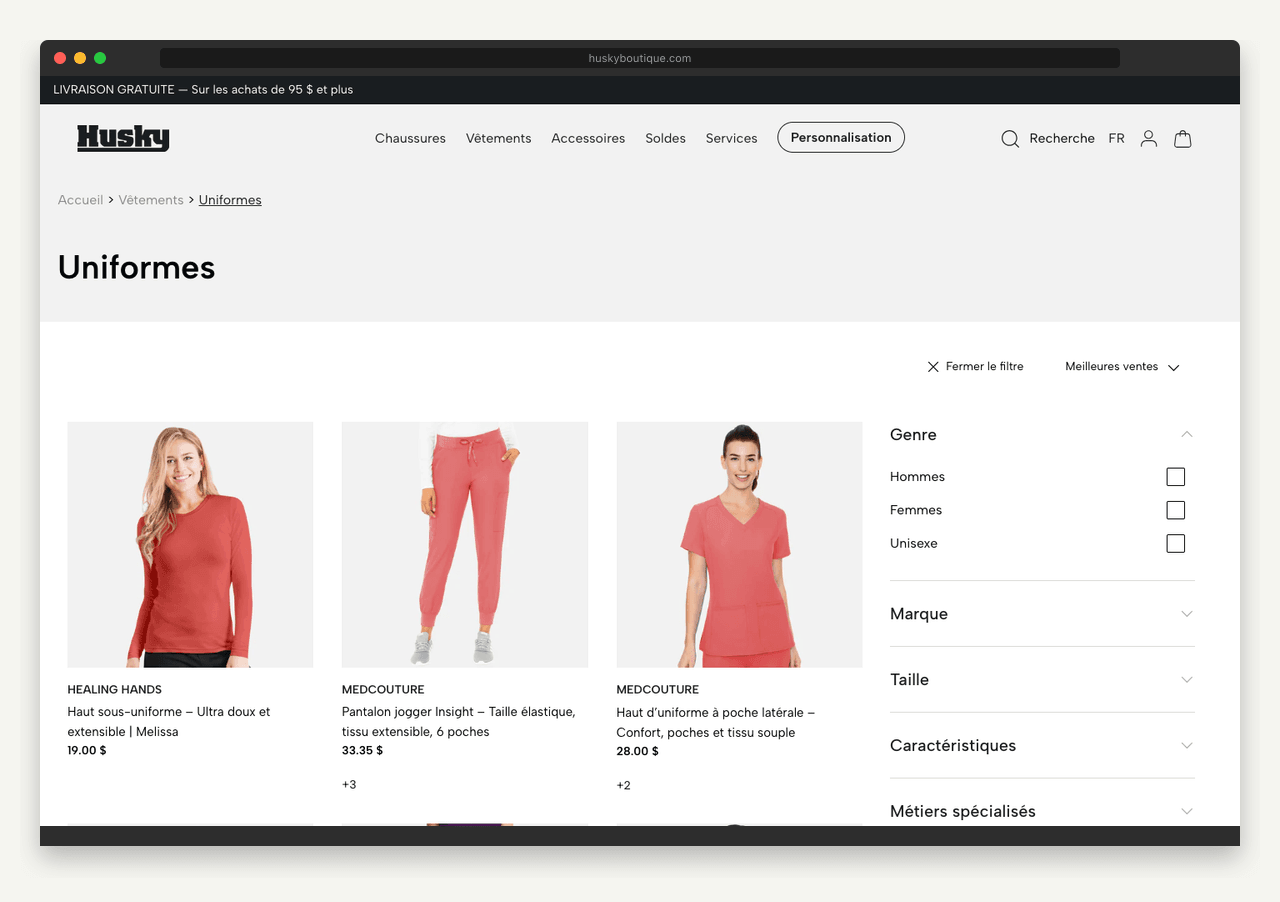This screenshot has height=902, width=1280.
Task: Open the Healing Hands Melissa product thumbnail
Action: pyautogui.click(x=190, y=544)
